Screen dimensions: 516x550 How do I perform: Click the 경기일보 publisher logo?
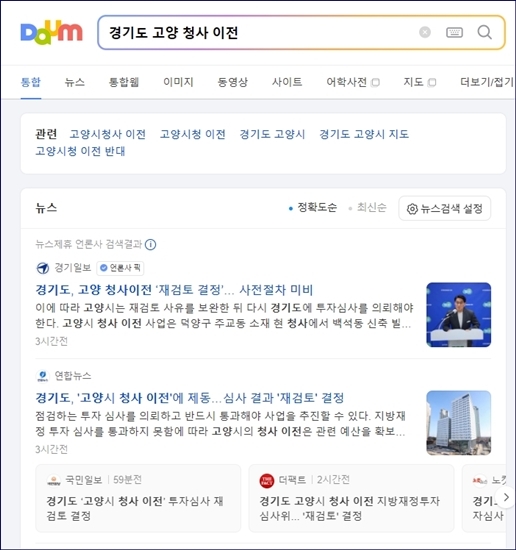click(x=43, y=268)
